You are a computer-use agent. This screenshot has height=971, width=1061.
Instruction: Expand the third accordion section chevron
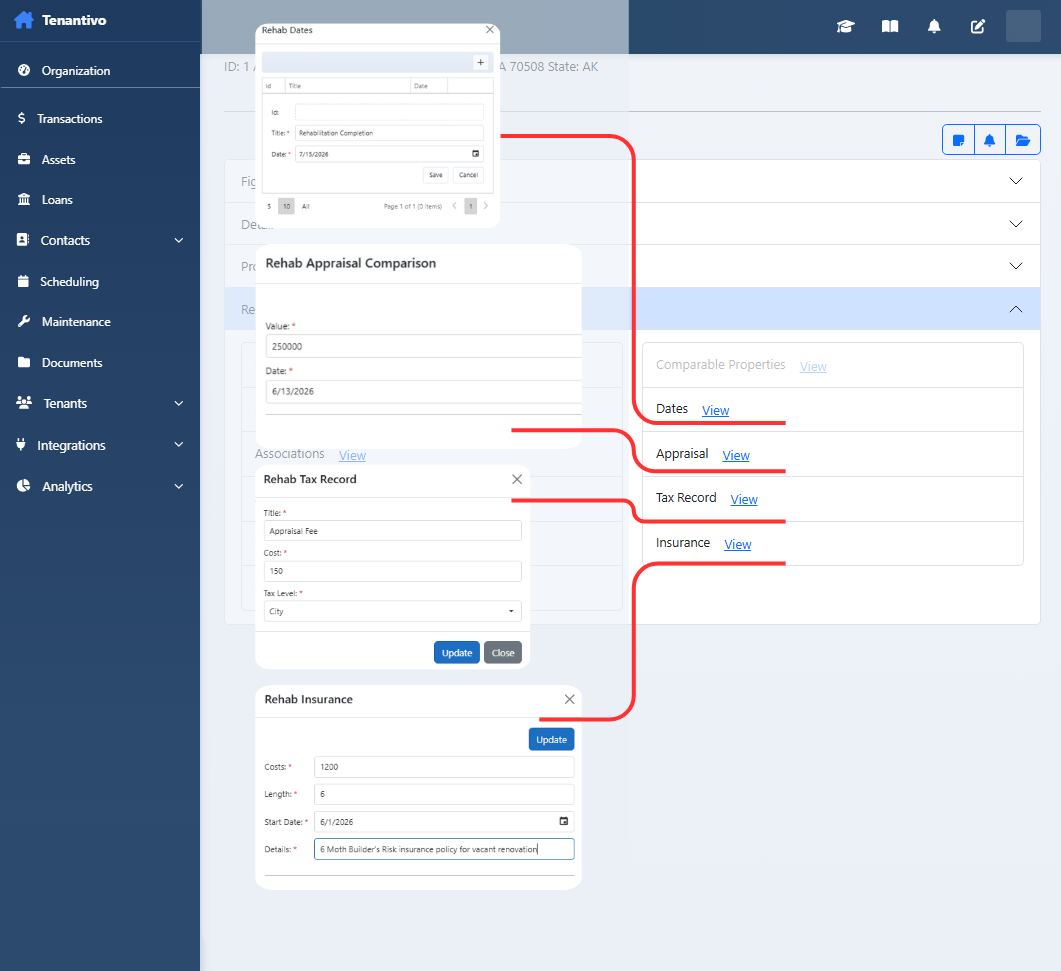pos(1016,266)
